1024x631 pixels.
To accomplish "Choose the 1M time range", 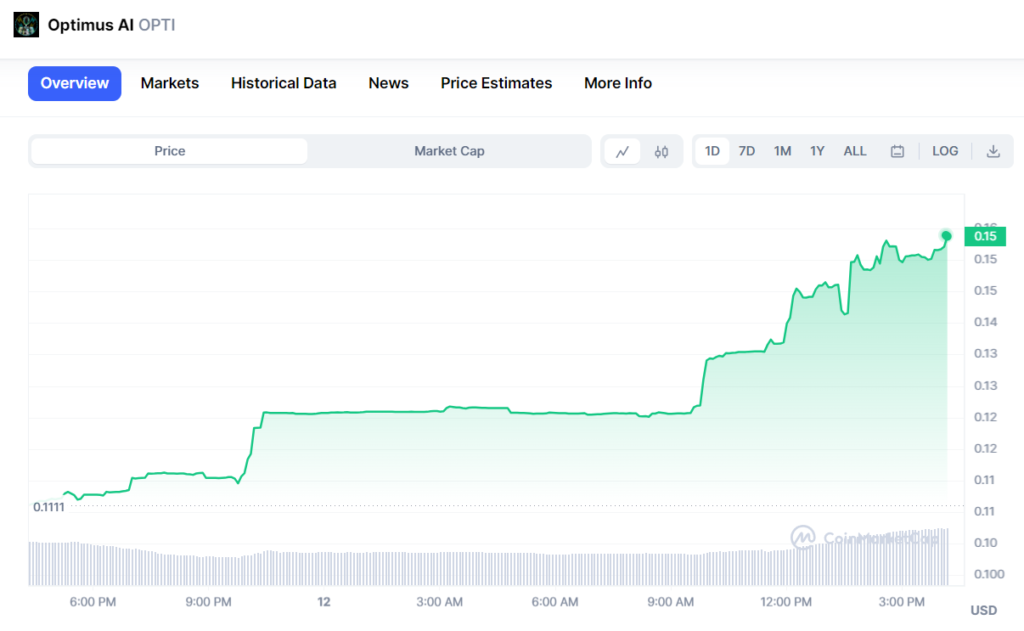I will 782,151.
